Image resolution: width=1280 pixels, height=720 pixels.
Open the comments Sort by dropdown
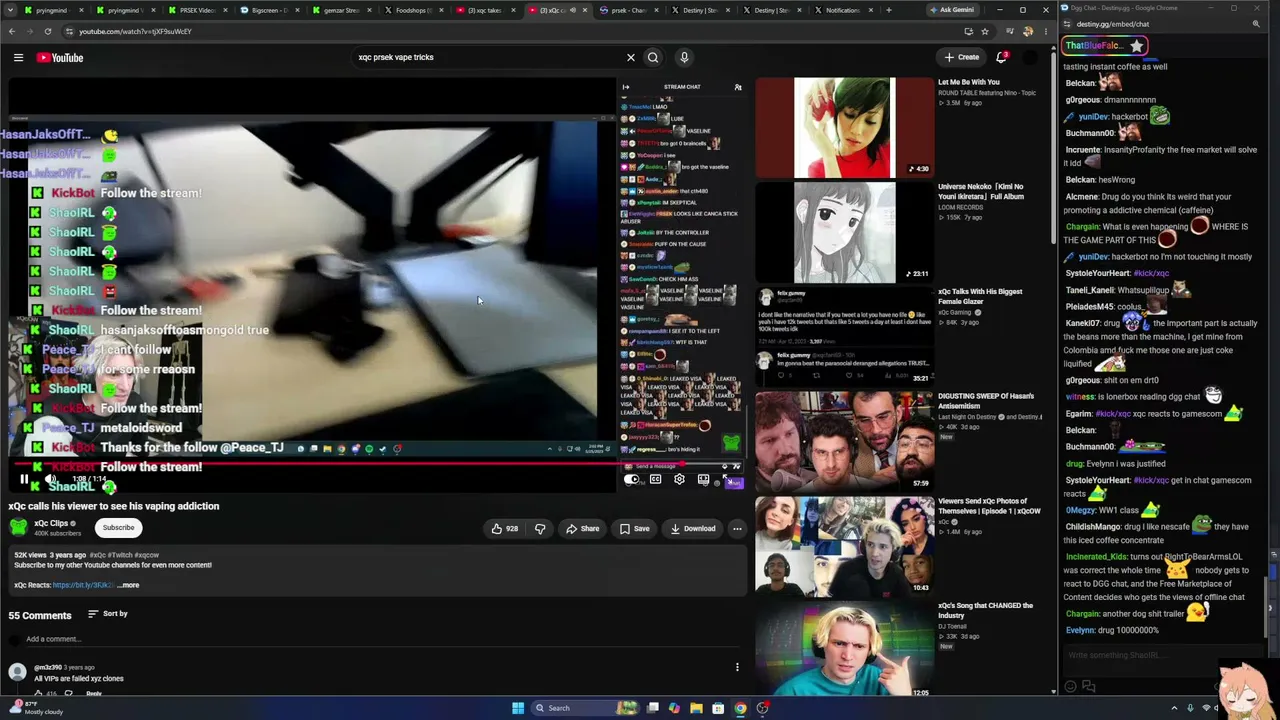point(108,614)
